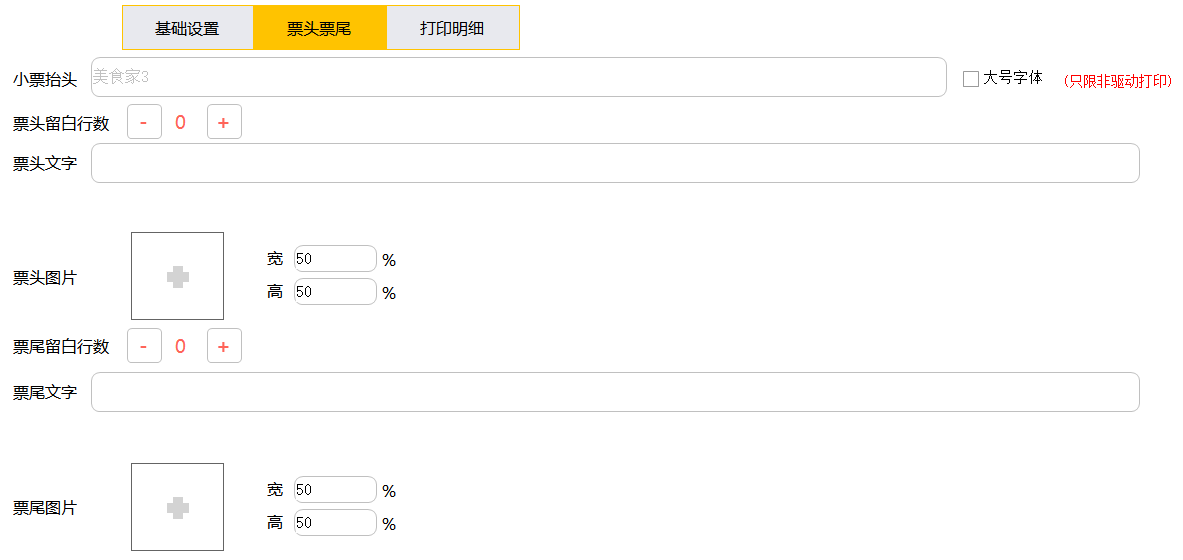Viewport: 1183px width, 560px height.
Task: Click 票头图片 width (宽) percentage field
Action: tap(335, 259)
